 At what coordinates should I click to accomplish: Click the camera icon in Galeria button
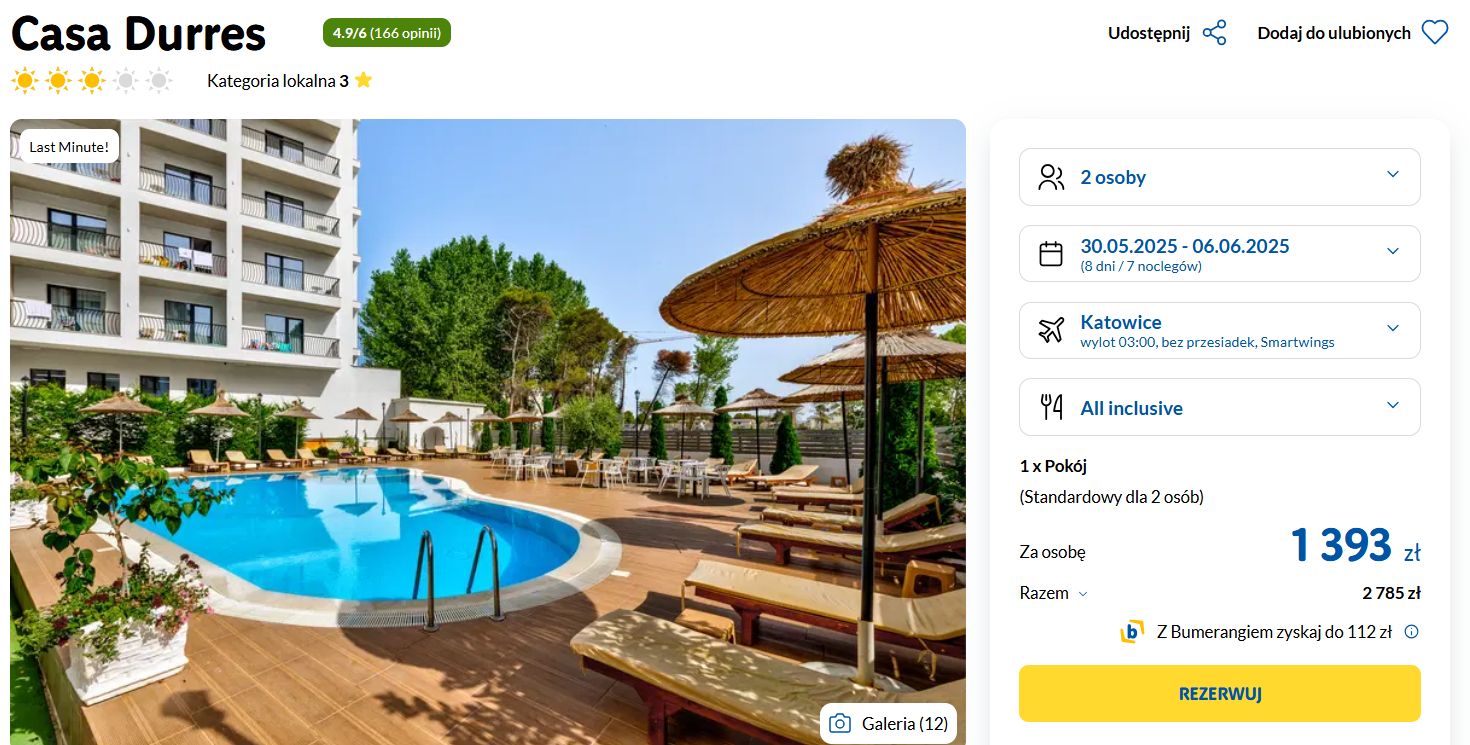tap(840, 724)
